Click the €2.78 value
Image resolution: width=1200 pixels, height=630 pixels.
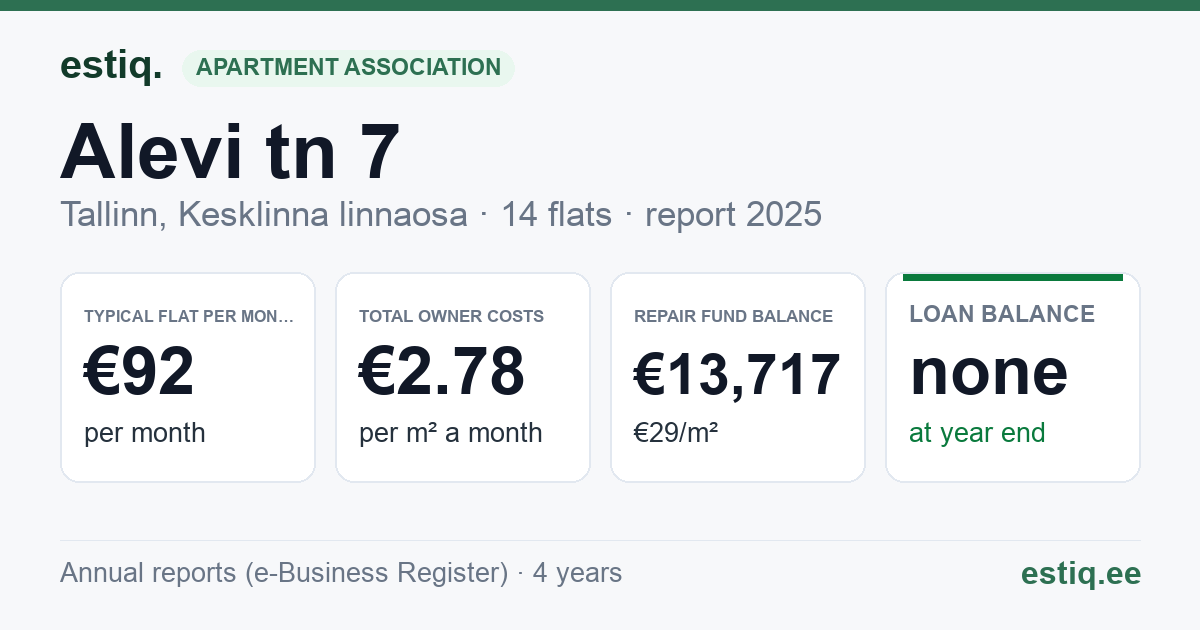(x=442, y=372)
